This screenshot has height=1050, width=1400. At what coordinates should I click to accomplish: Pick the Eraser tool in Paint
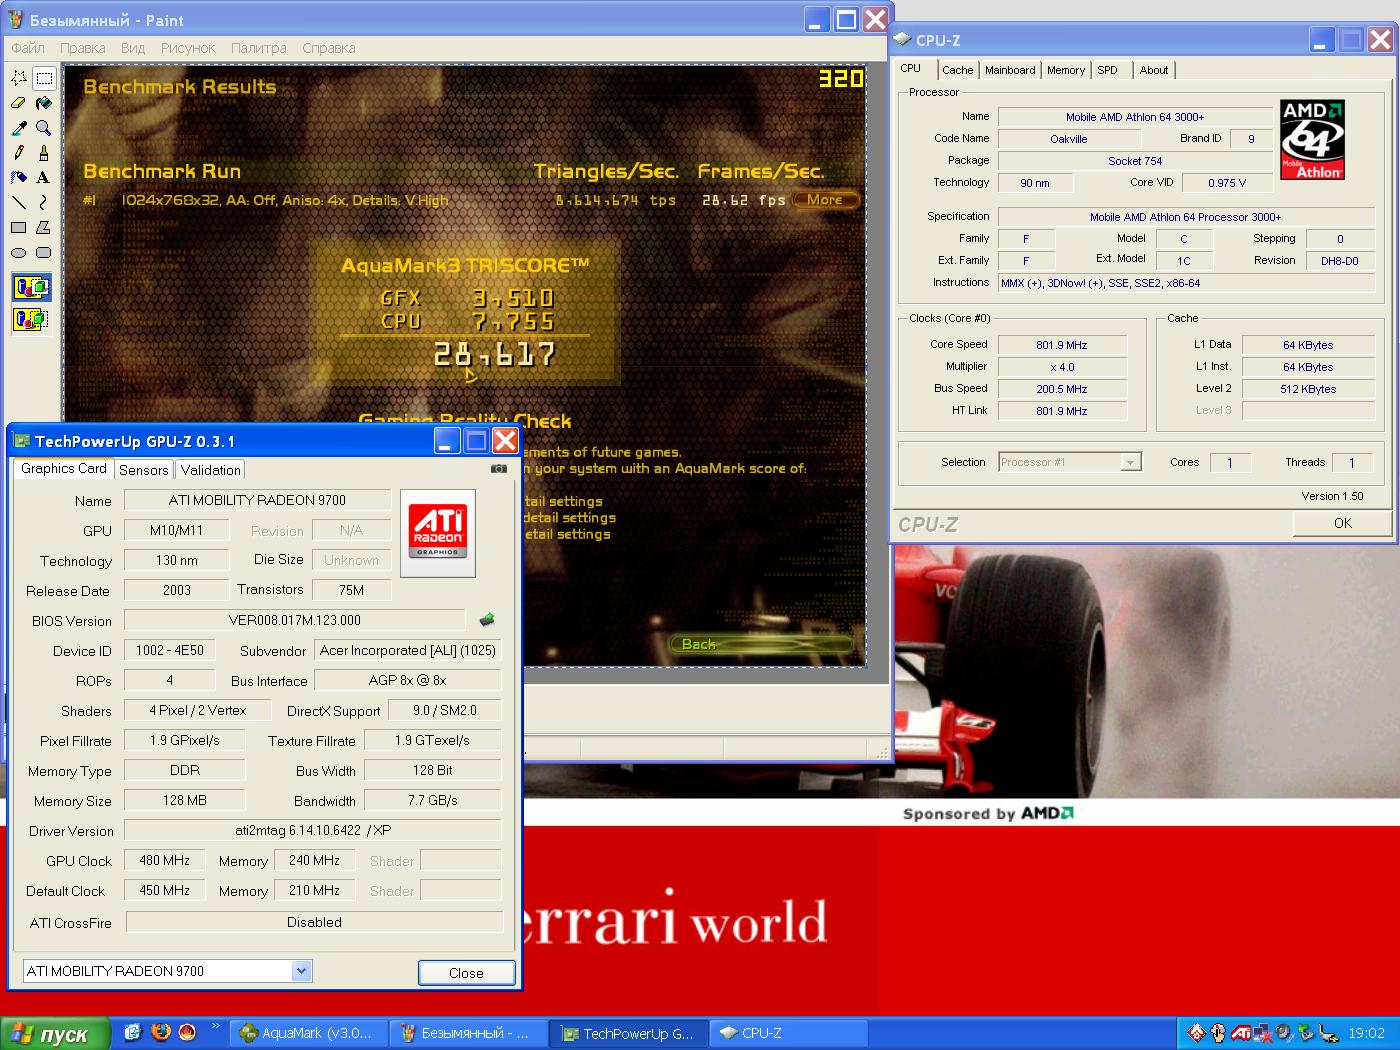pyautogui.click(x=19, y=102)
